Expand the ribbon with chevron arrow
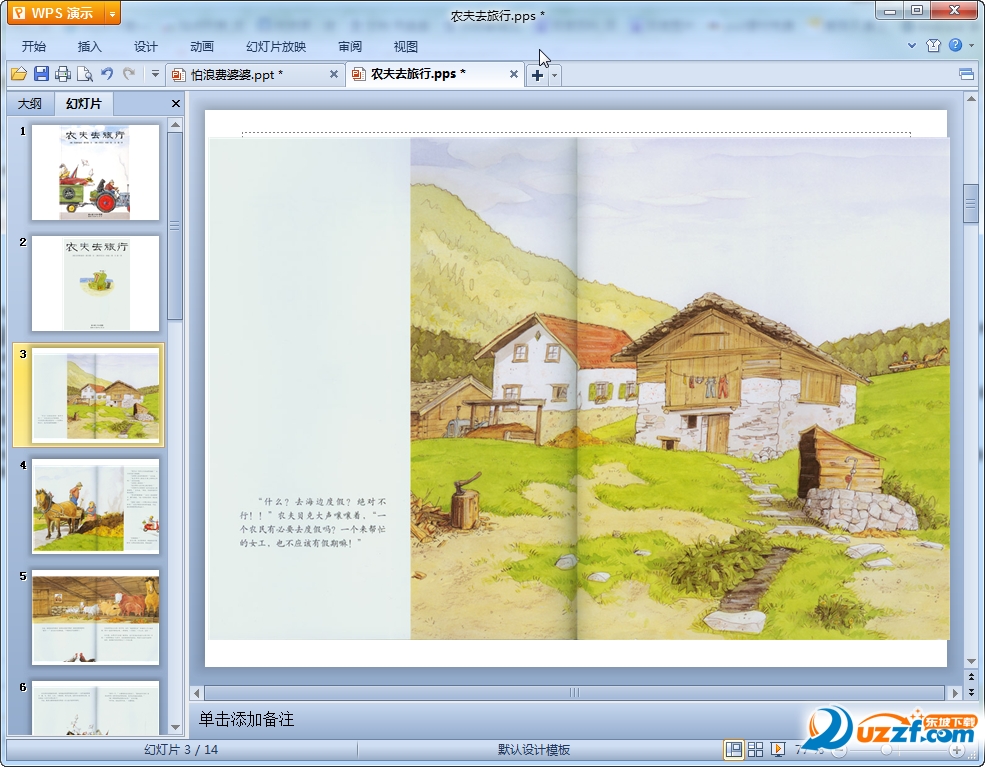 pyautogui.click(x=912, y=45)
